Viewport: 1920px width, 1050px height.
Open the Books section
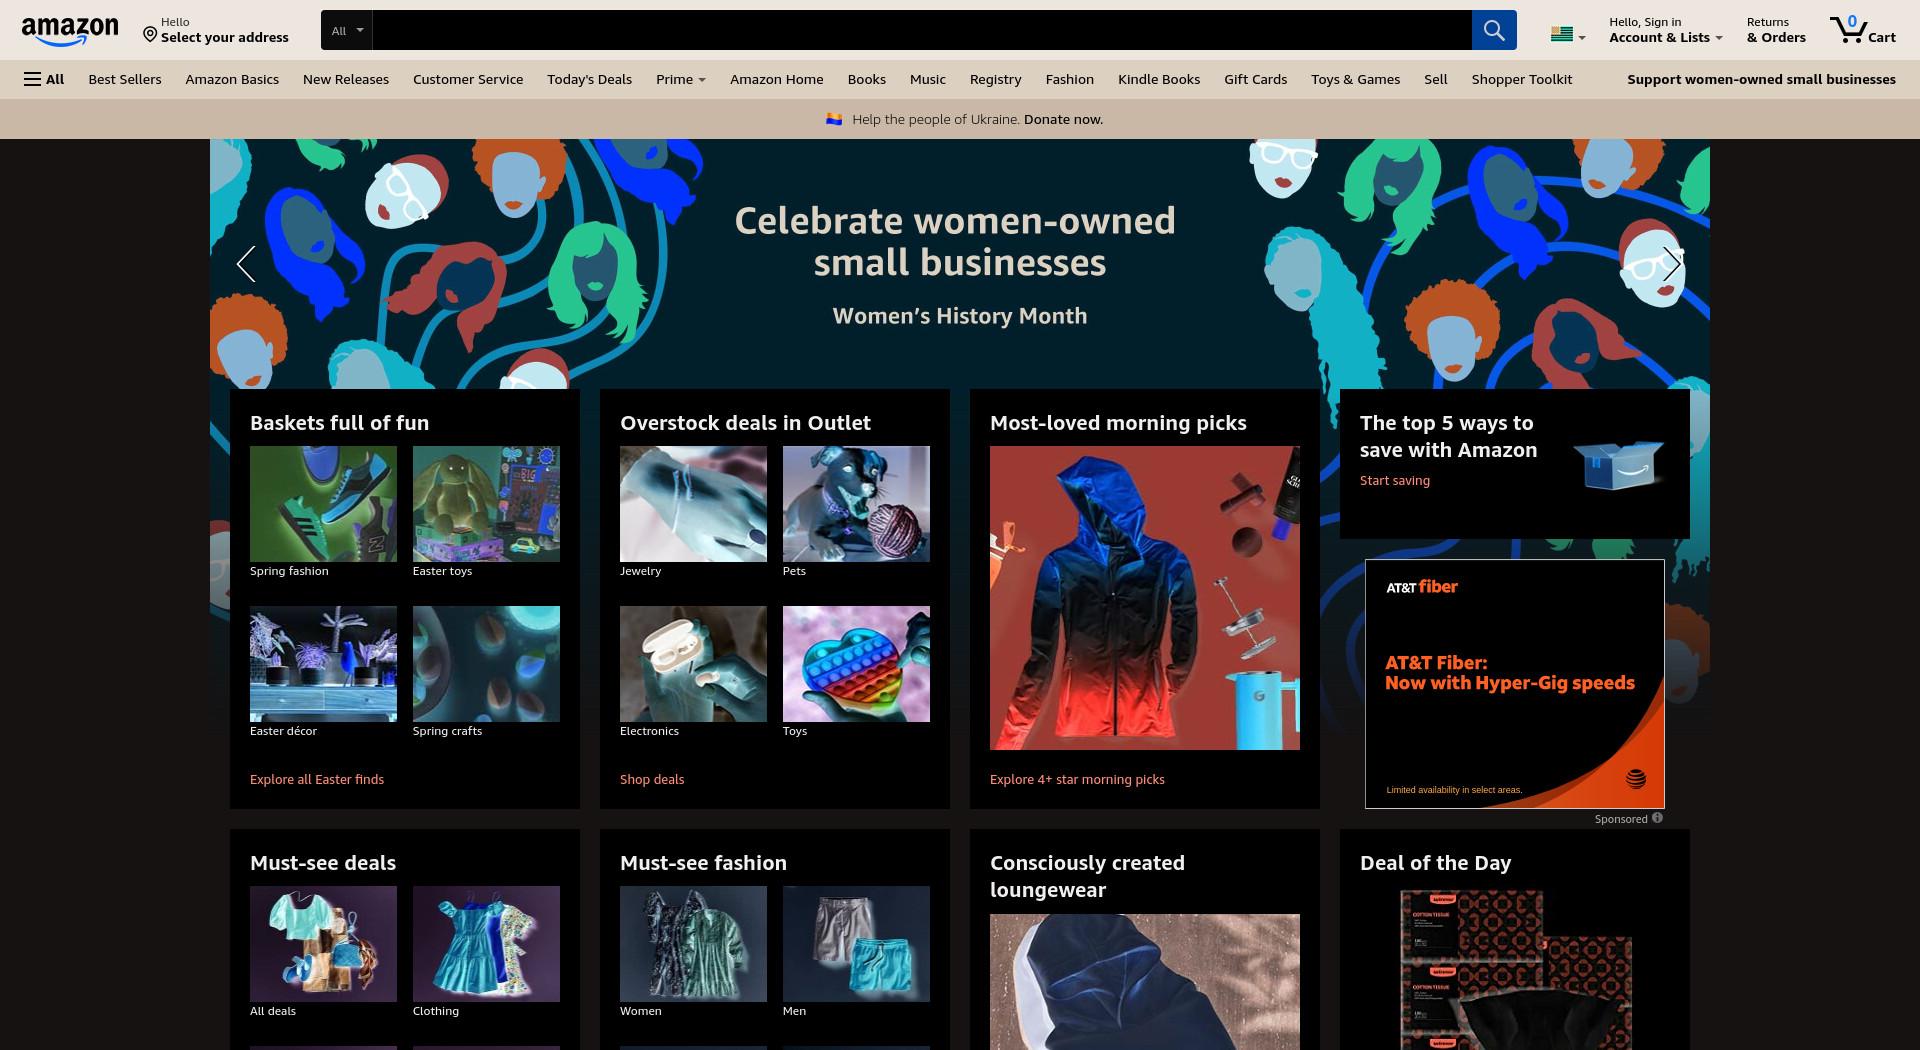click(867, 79)
